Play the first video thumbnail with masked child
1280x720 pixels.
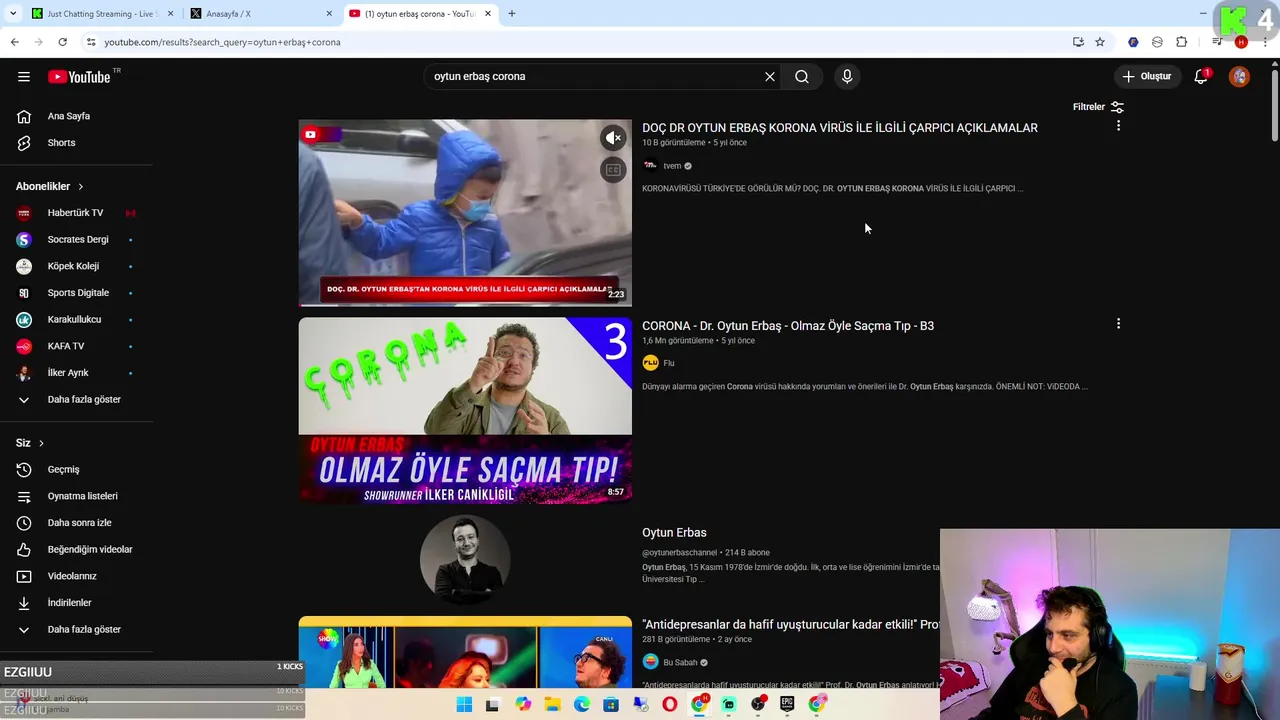465,213
